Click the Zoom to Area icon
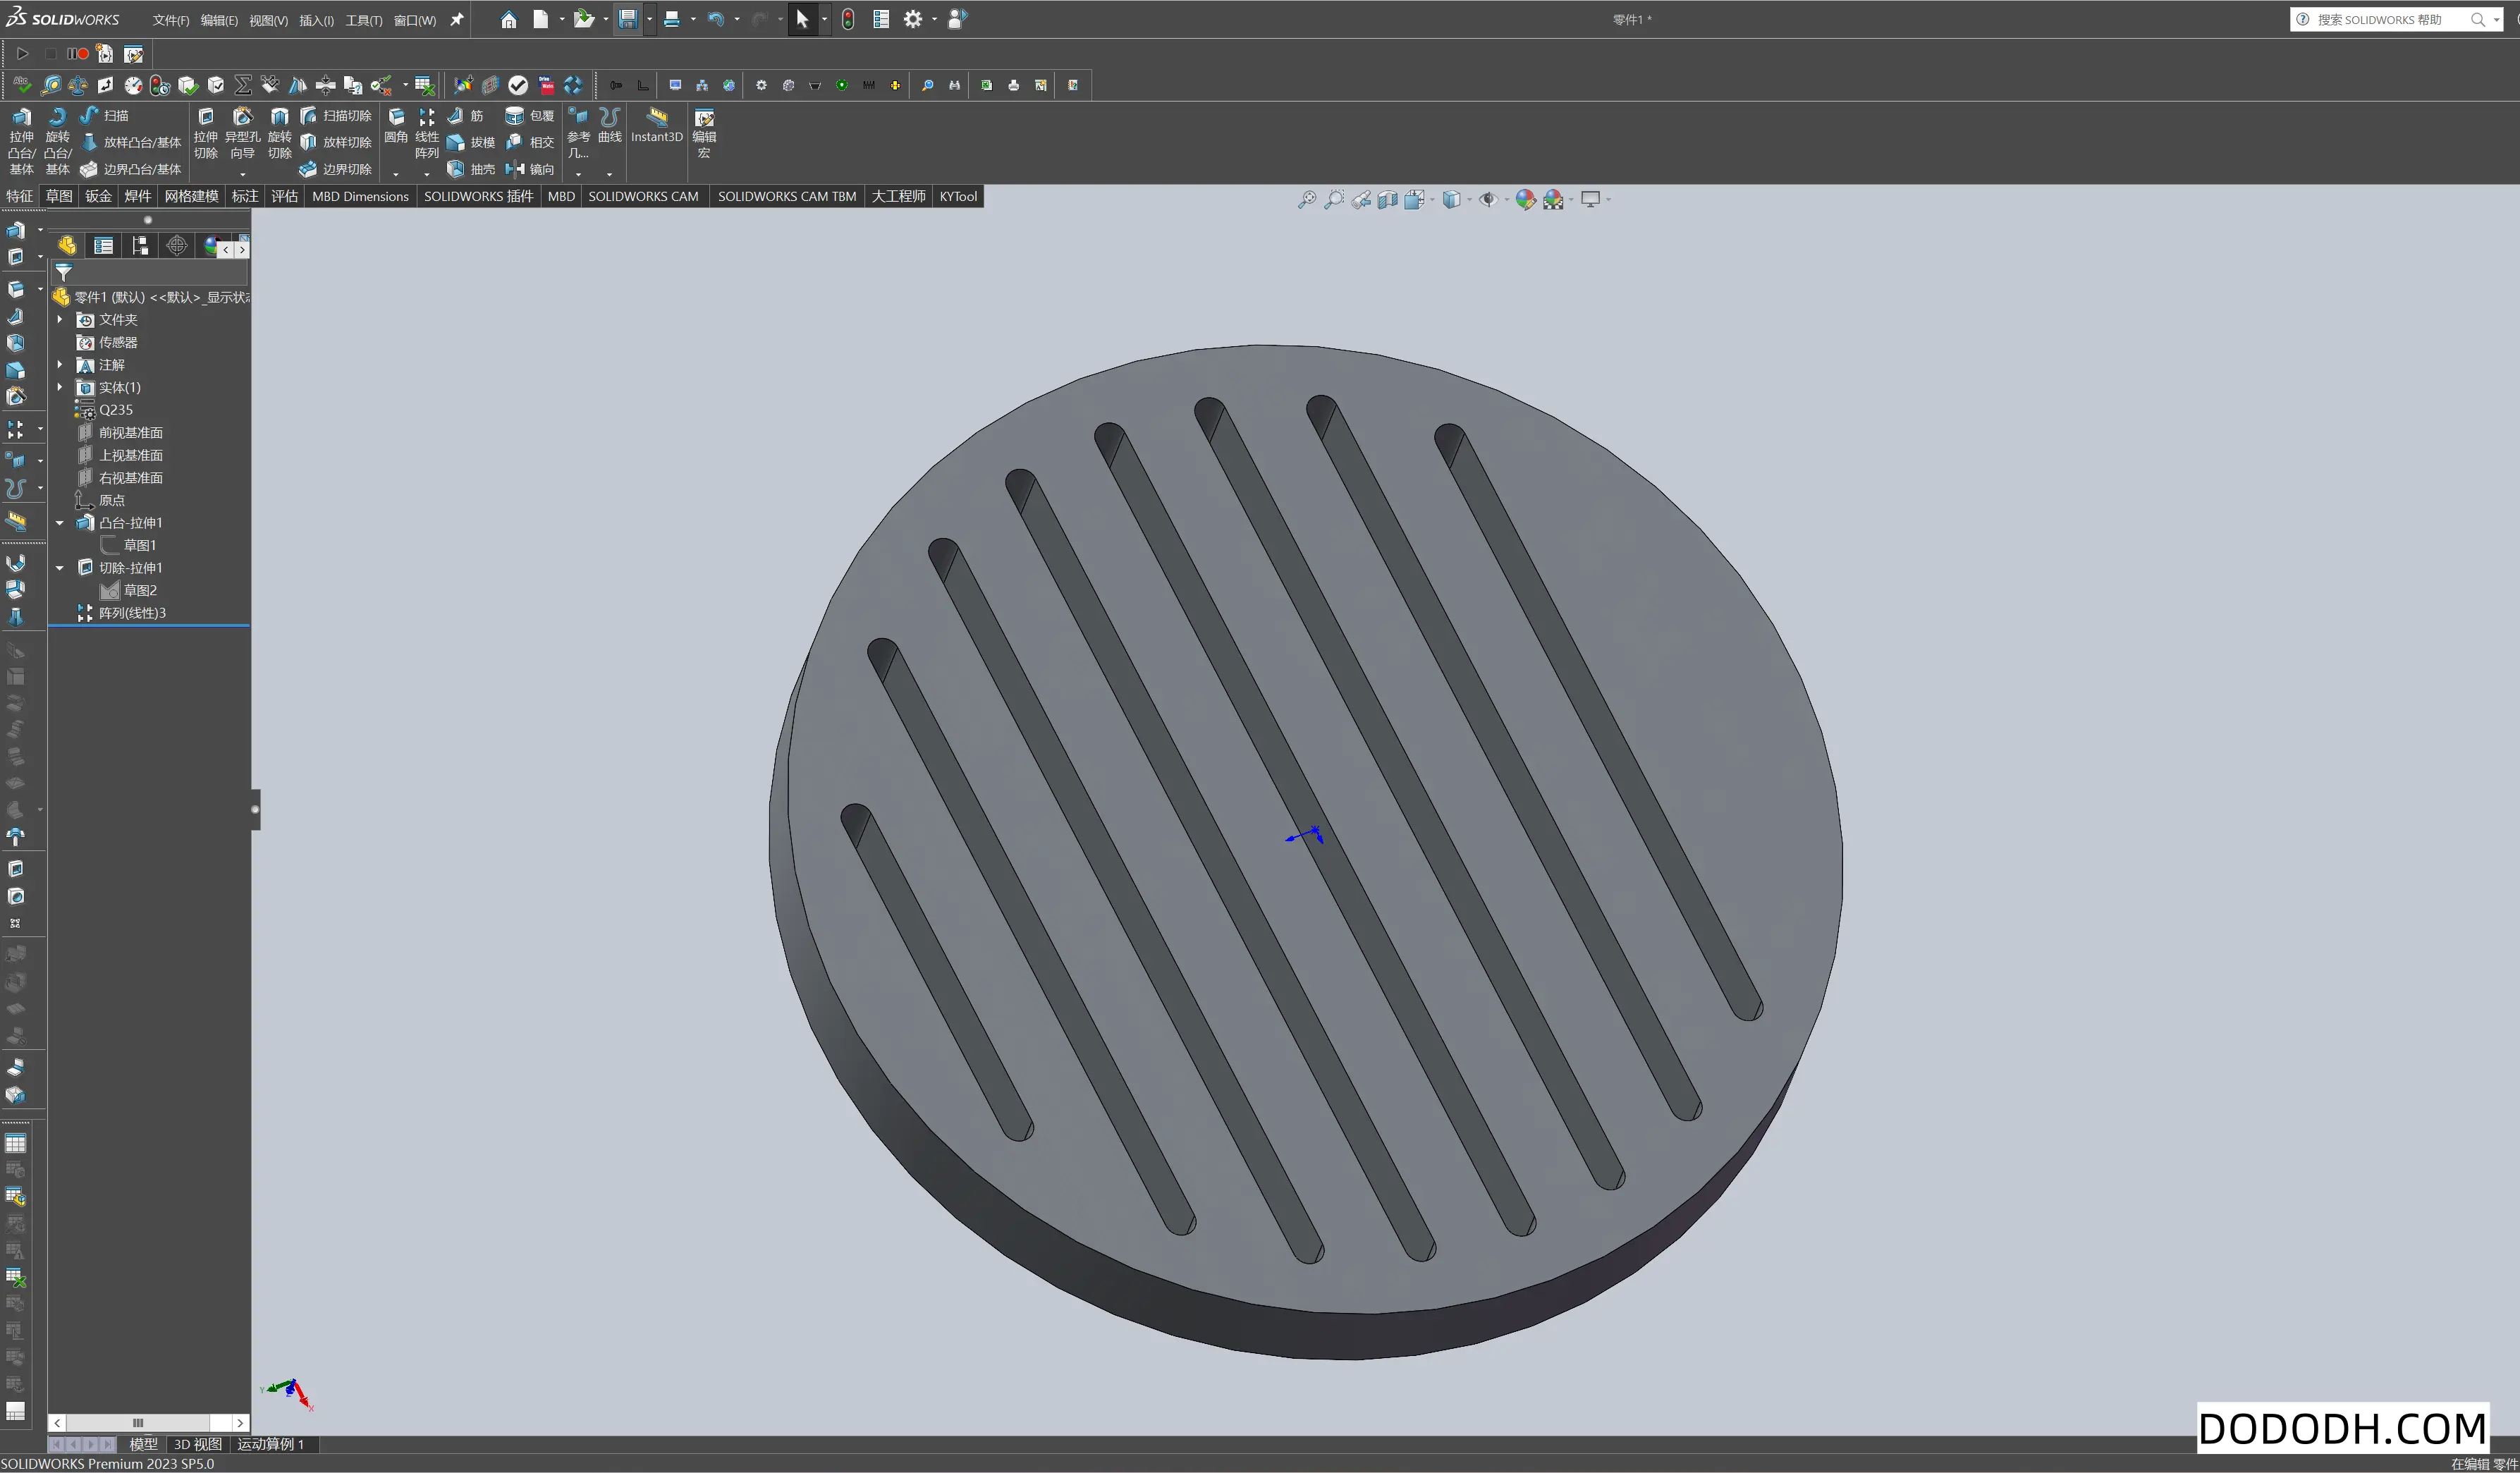Viewport: 2520px width, 1473px height. point(1333,200)
